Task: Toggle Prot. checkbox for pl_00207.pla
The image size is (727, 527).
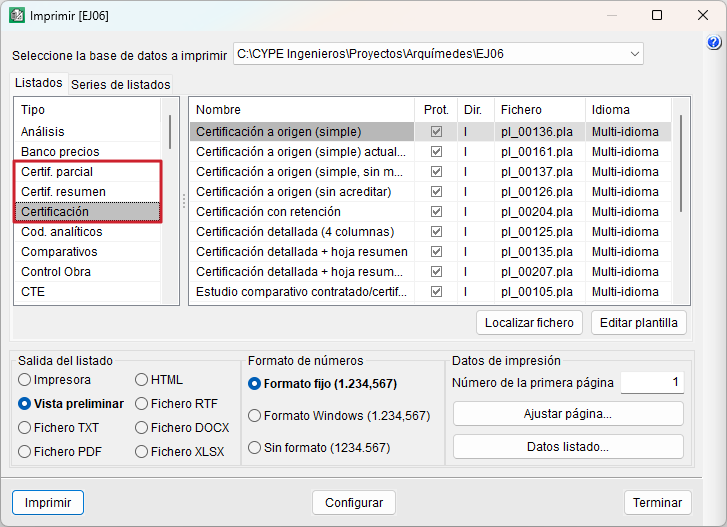Action: click(436, 271)
